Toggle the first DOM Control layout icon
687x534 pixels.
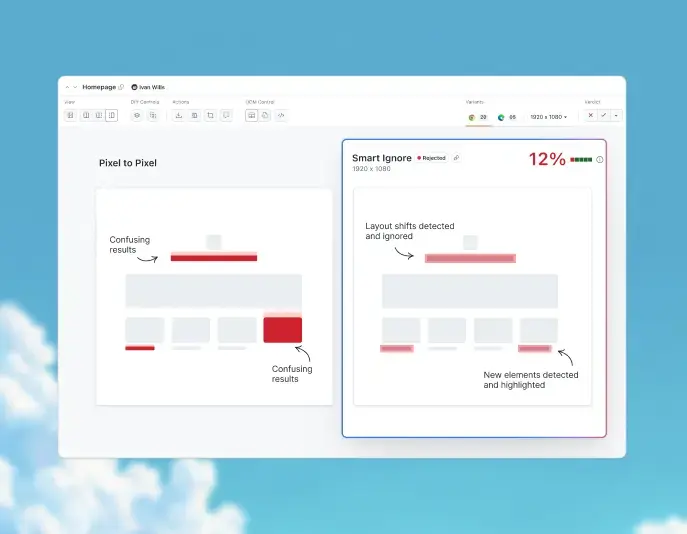click(252, 116)
